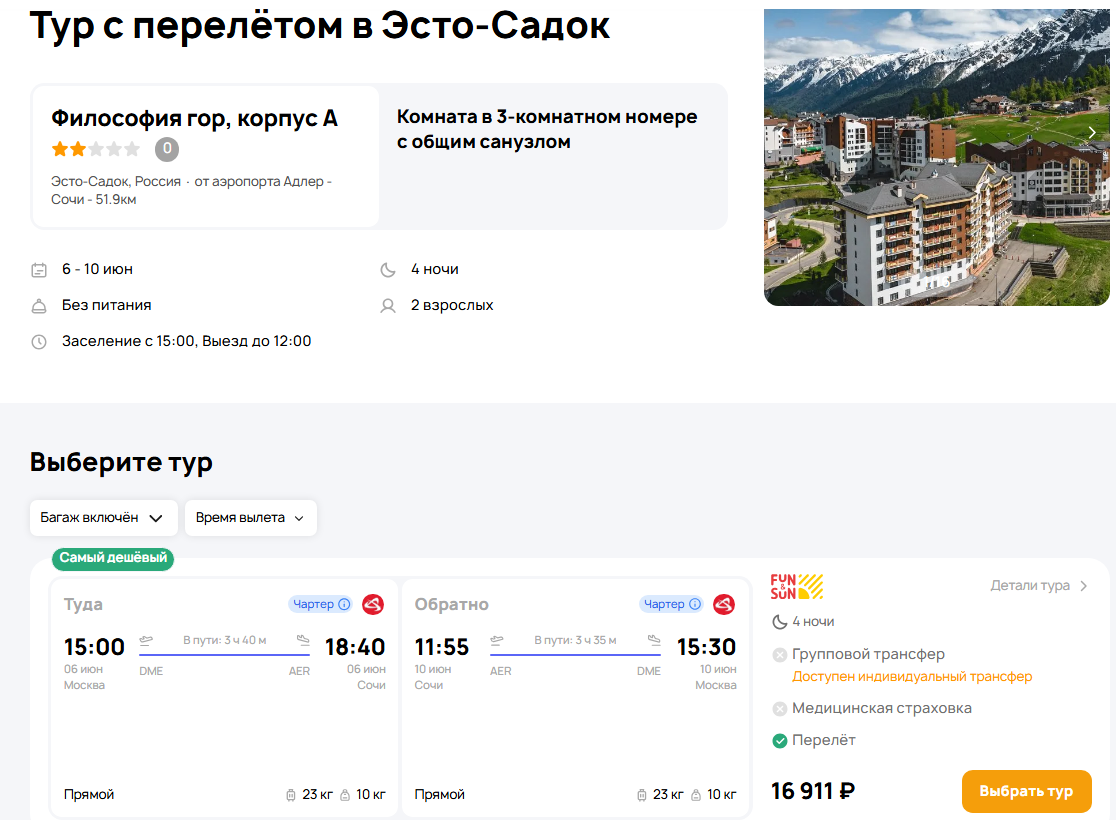Click Доступен индивидуальный трансфер link
The height and width of the screenshot is (820, 1116).
(912, 676)
